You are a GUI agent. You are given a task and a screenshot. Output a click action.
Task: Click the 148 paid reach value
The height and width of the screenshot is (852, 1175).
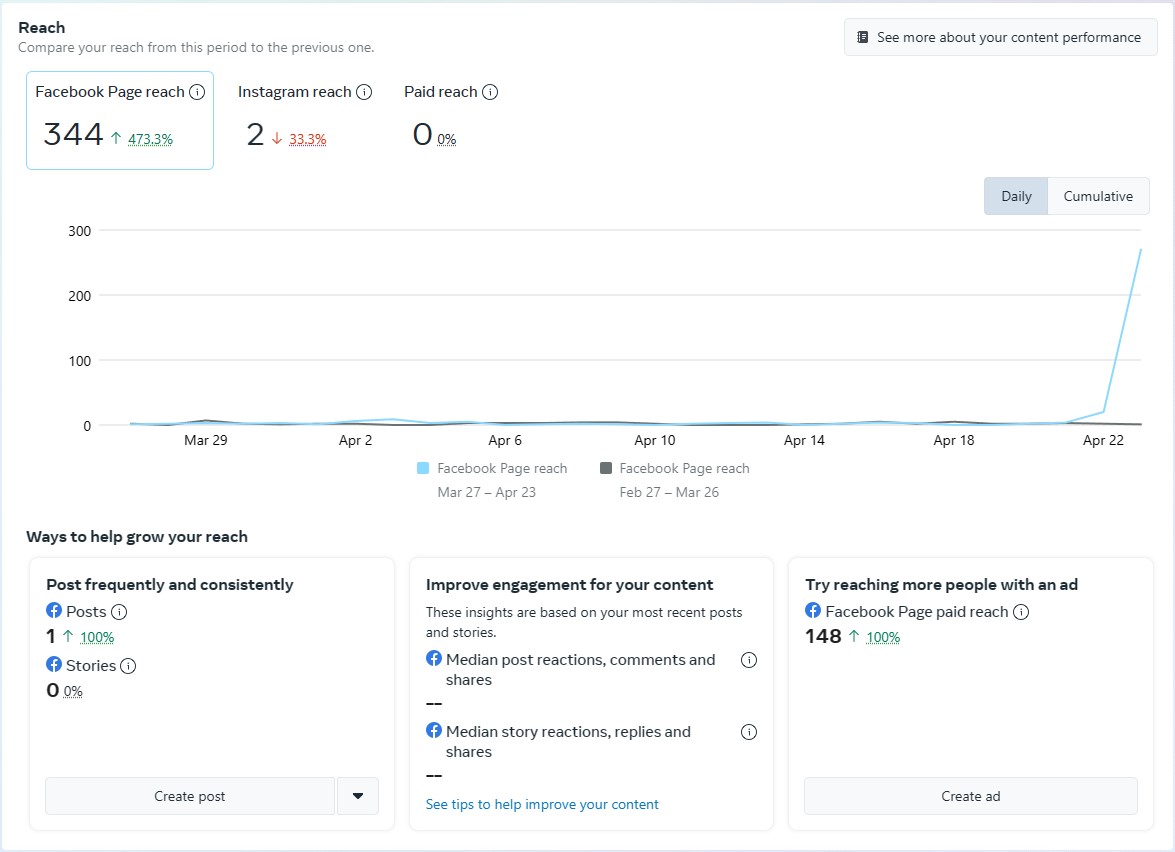823,636
